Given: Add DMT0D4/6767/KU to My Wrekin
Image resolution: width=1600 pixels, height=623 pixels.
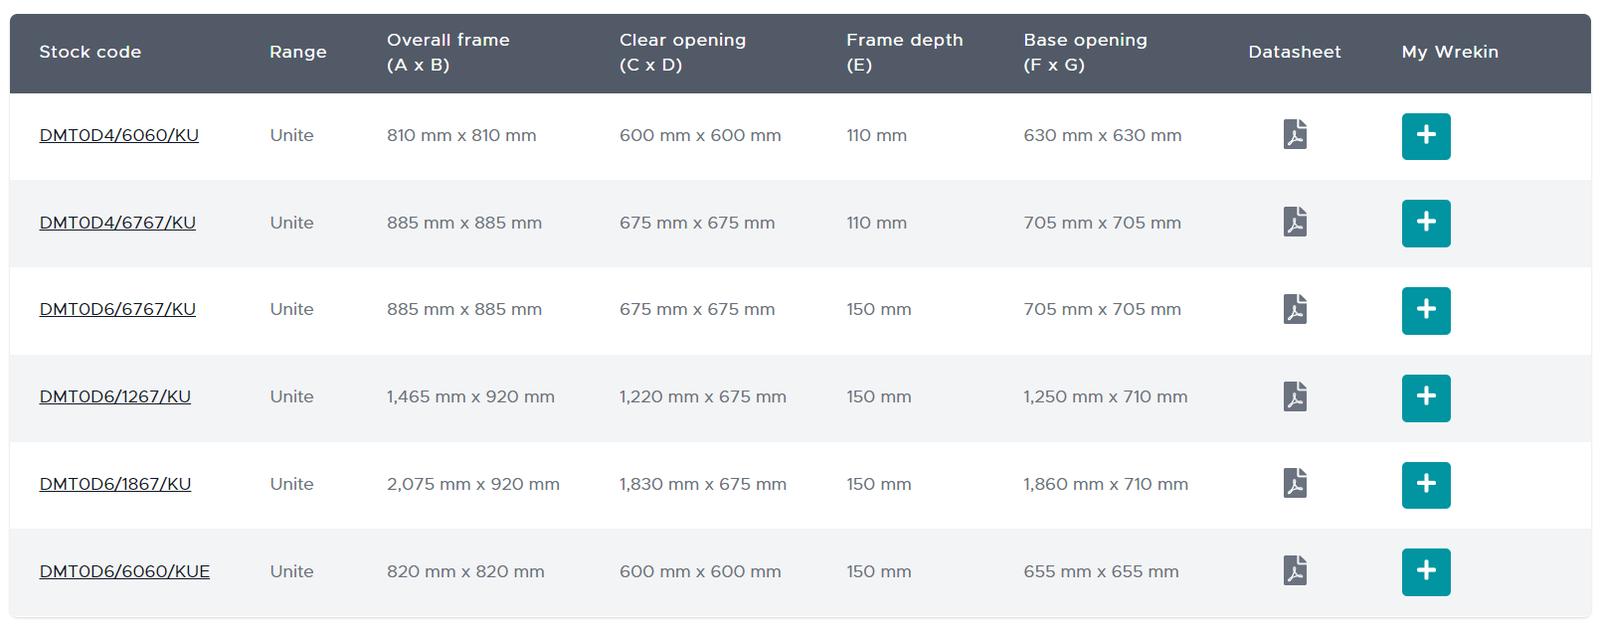Looking at the screenshot, I should (x=1426, y=223).
